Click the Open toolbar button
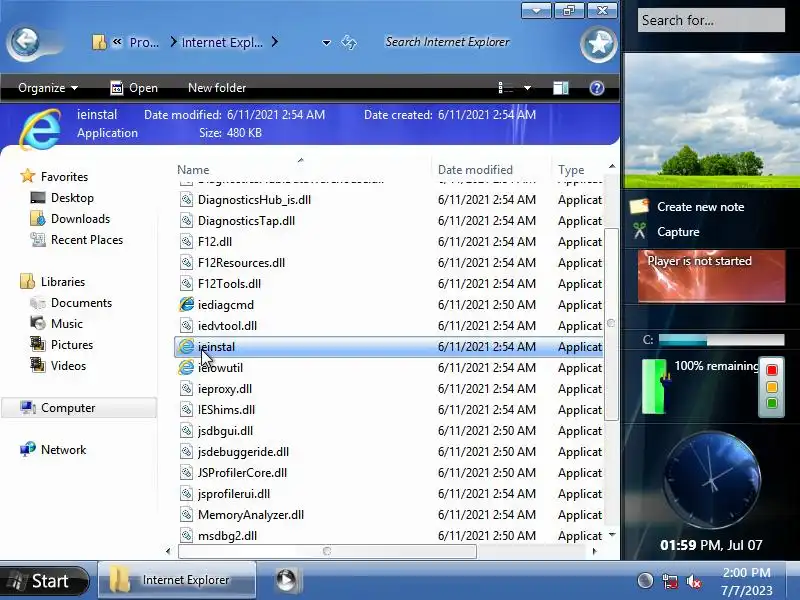Image resolution: width=800 pixels, height=600 pixels. coord(134,88)
